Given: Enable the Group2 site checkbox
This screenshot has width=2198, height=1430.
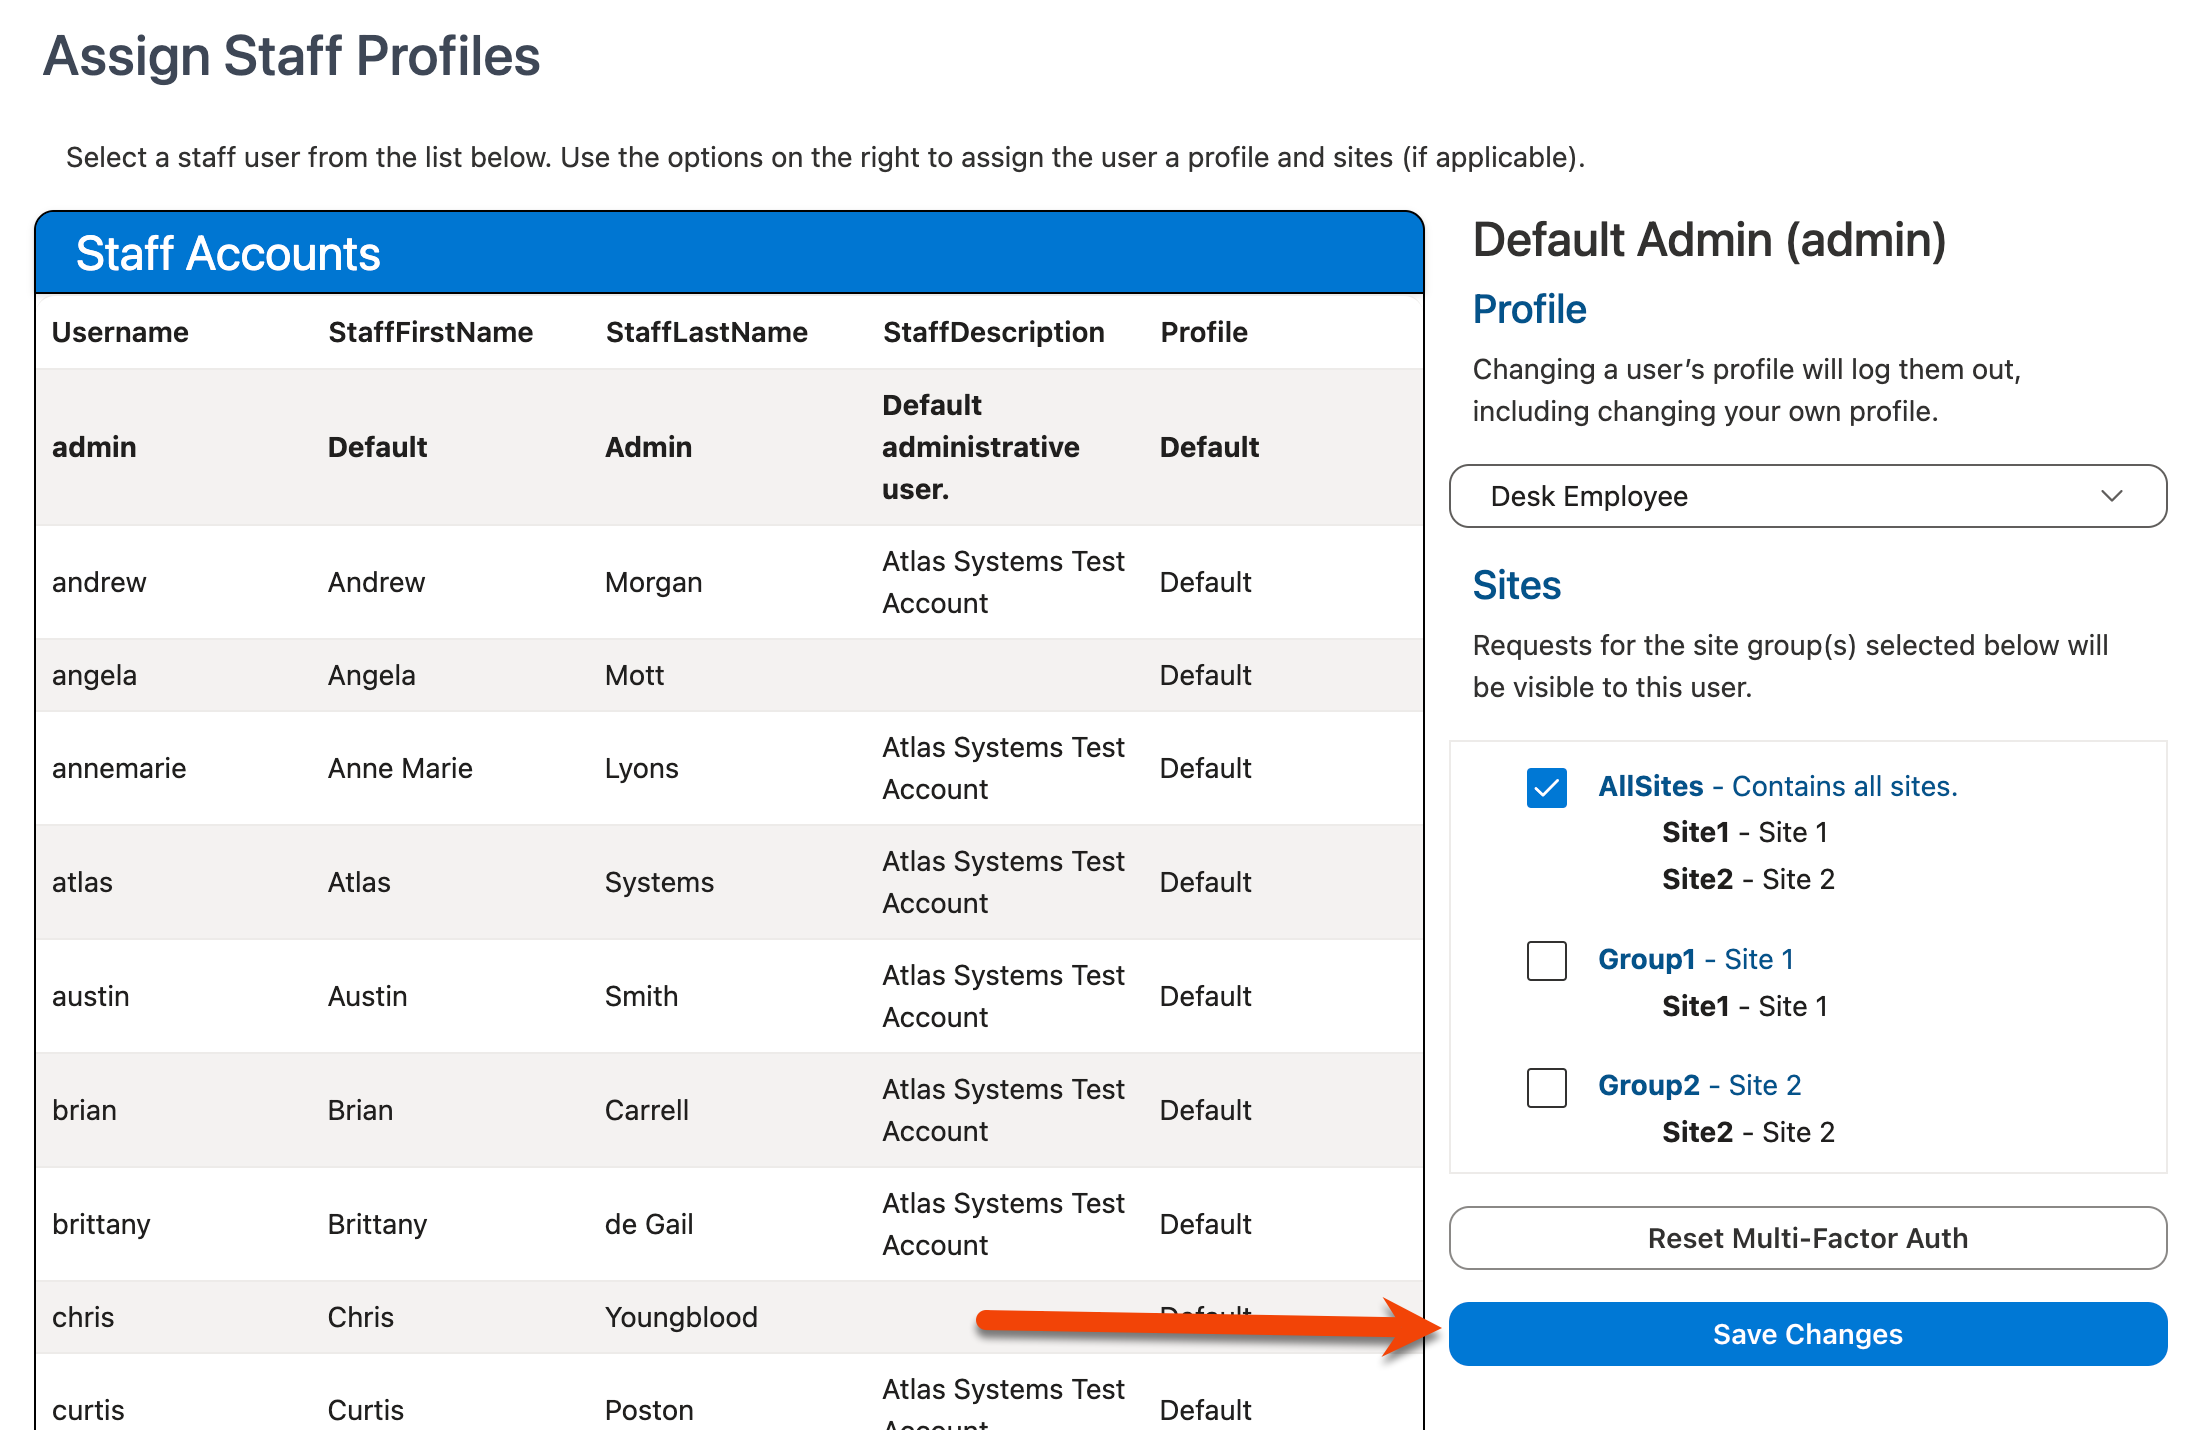Looking at the screenshot, I should (1546, 1086).
